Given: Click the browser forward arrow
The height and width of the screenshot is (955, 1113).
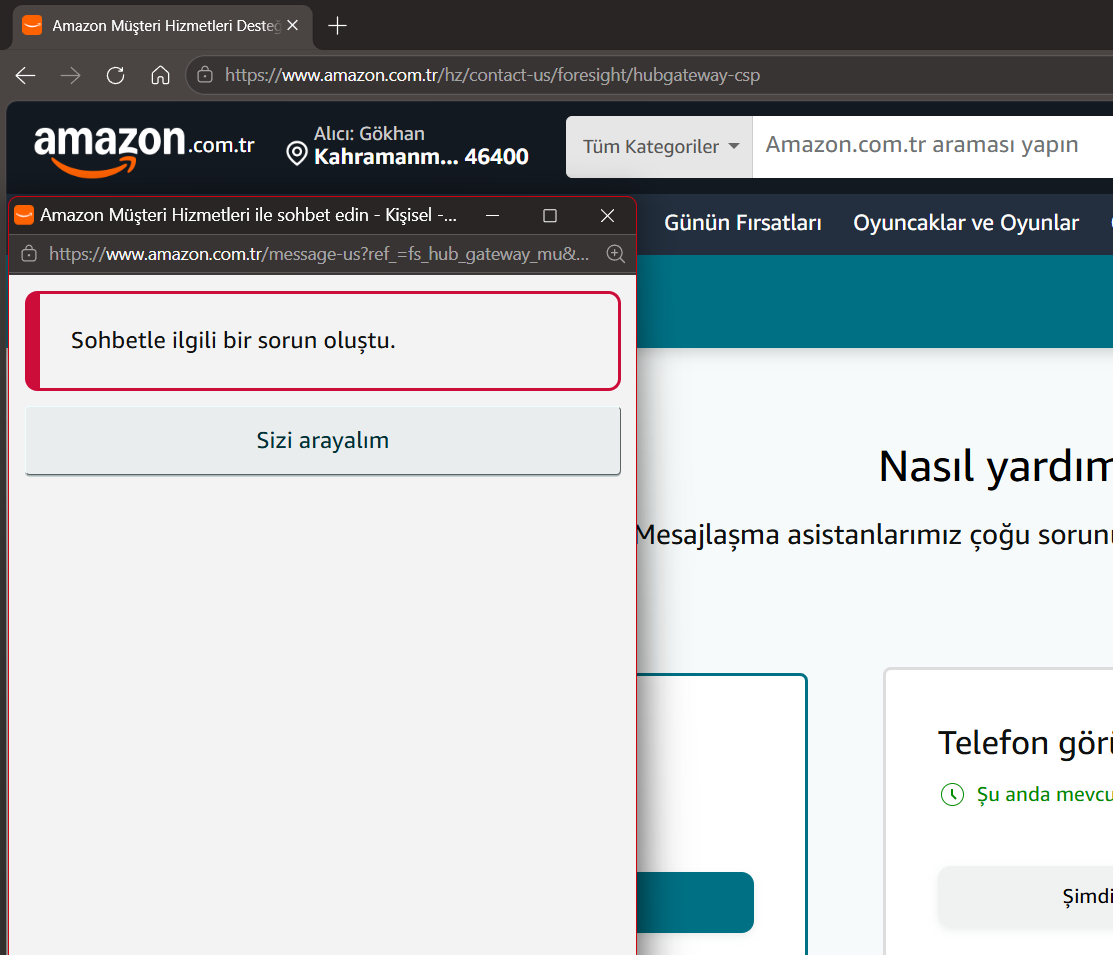Looking at the screenshot, I should (70, 75).
